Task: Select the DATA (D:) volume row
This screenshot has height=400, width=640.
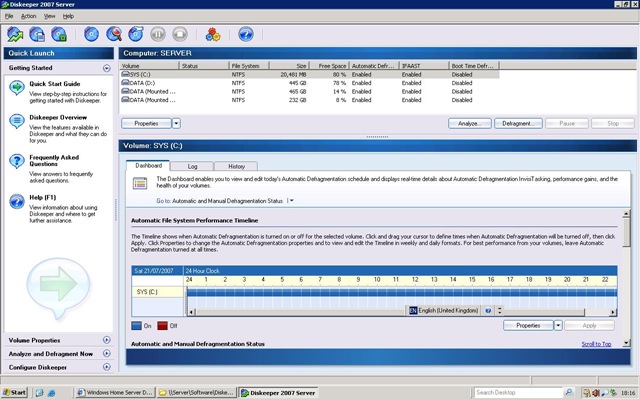Action: [x=309, y=83]
